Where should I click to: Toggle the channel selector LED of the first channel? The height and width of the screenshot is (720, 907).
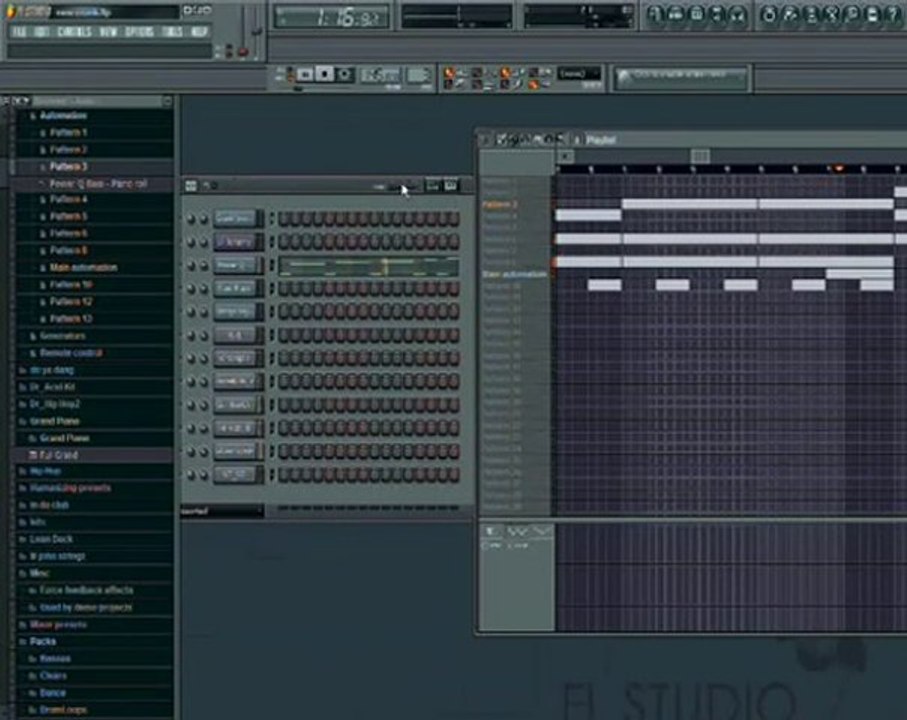(x=271, y=219)
